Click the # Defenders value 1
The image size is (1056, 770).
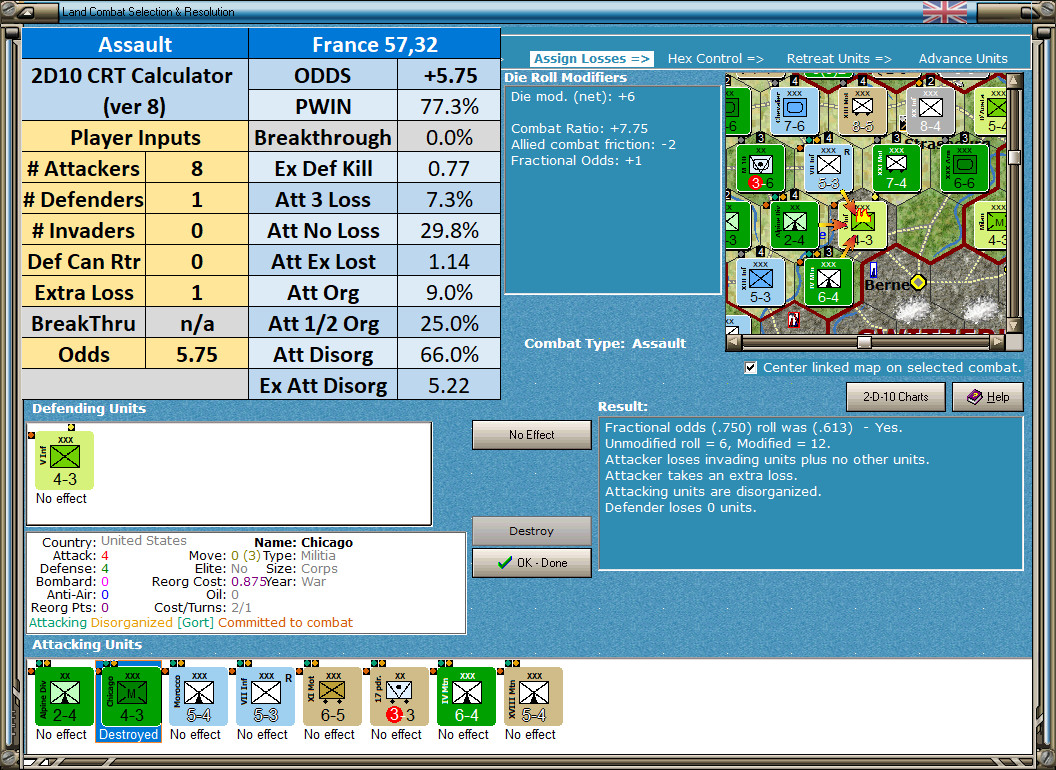[x=197, y=199]
